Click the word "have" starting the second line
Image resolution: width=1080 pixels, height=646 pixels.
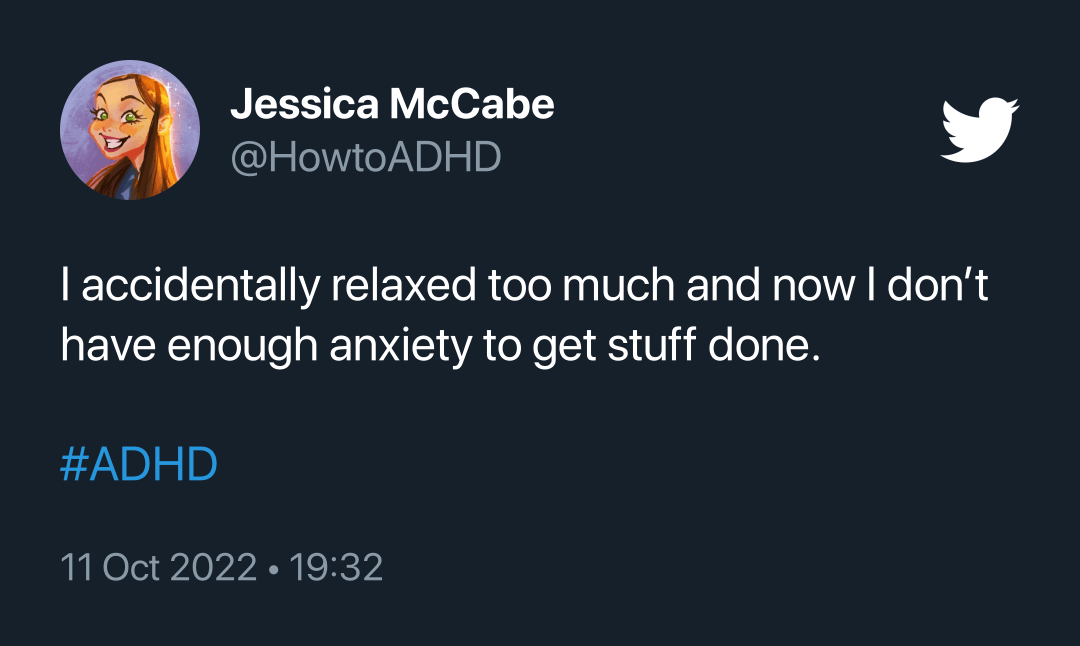(x=98, y=346)
